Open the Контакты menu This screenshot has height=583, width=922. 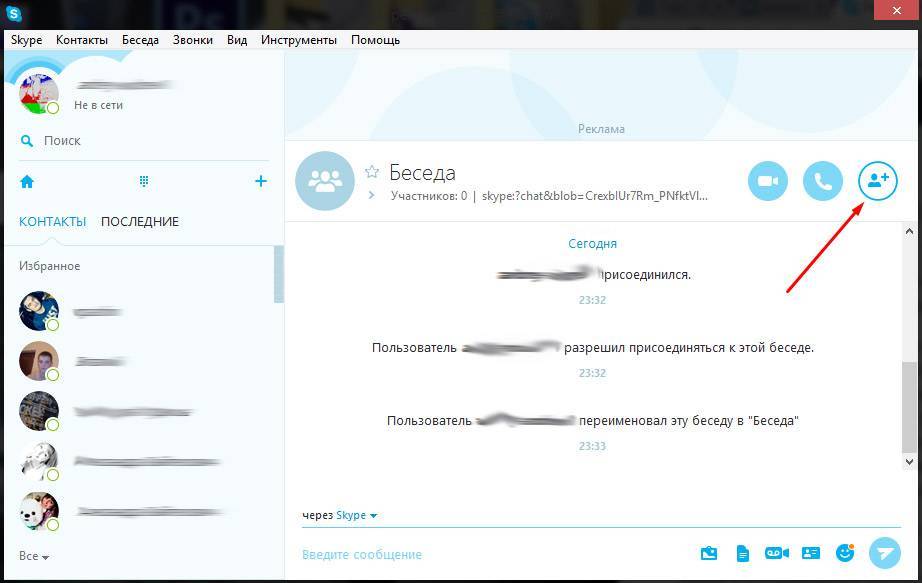[x=82, y=40]
